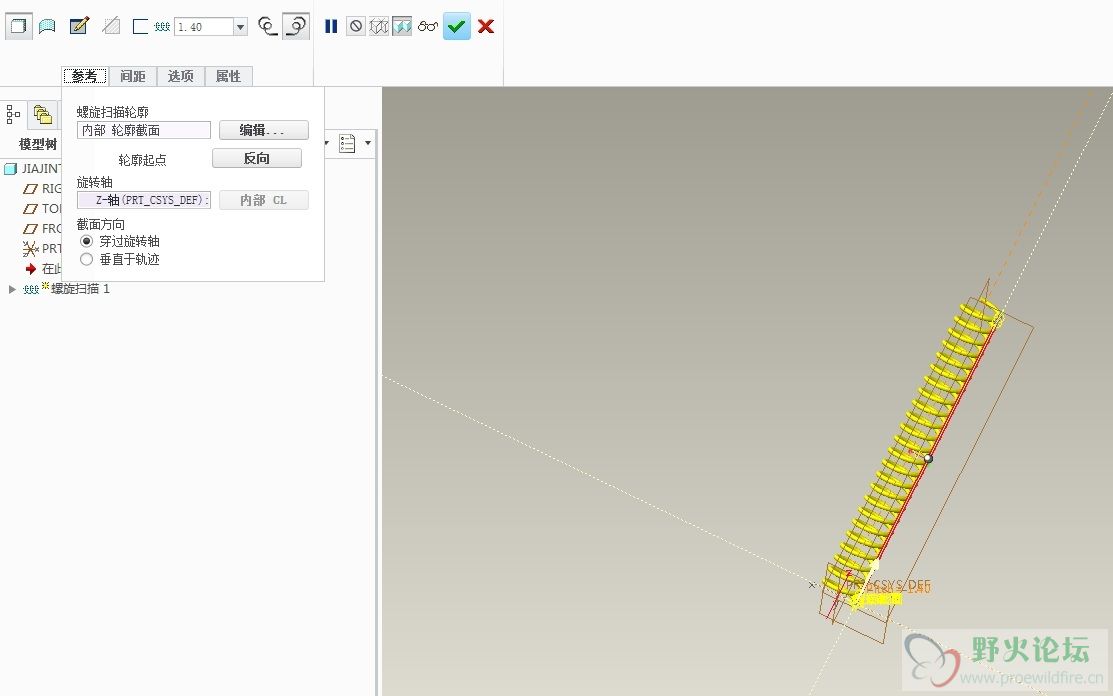
Task: Click the remove material icon
Action: (111, 26)
